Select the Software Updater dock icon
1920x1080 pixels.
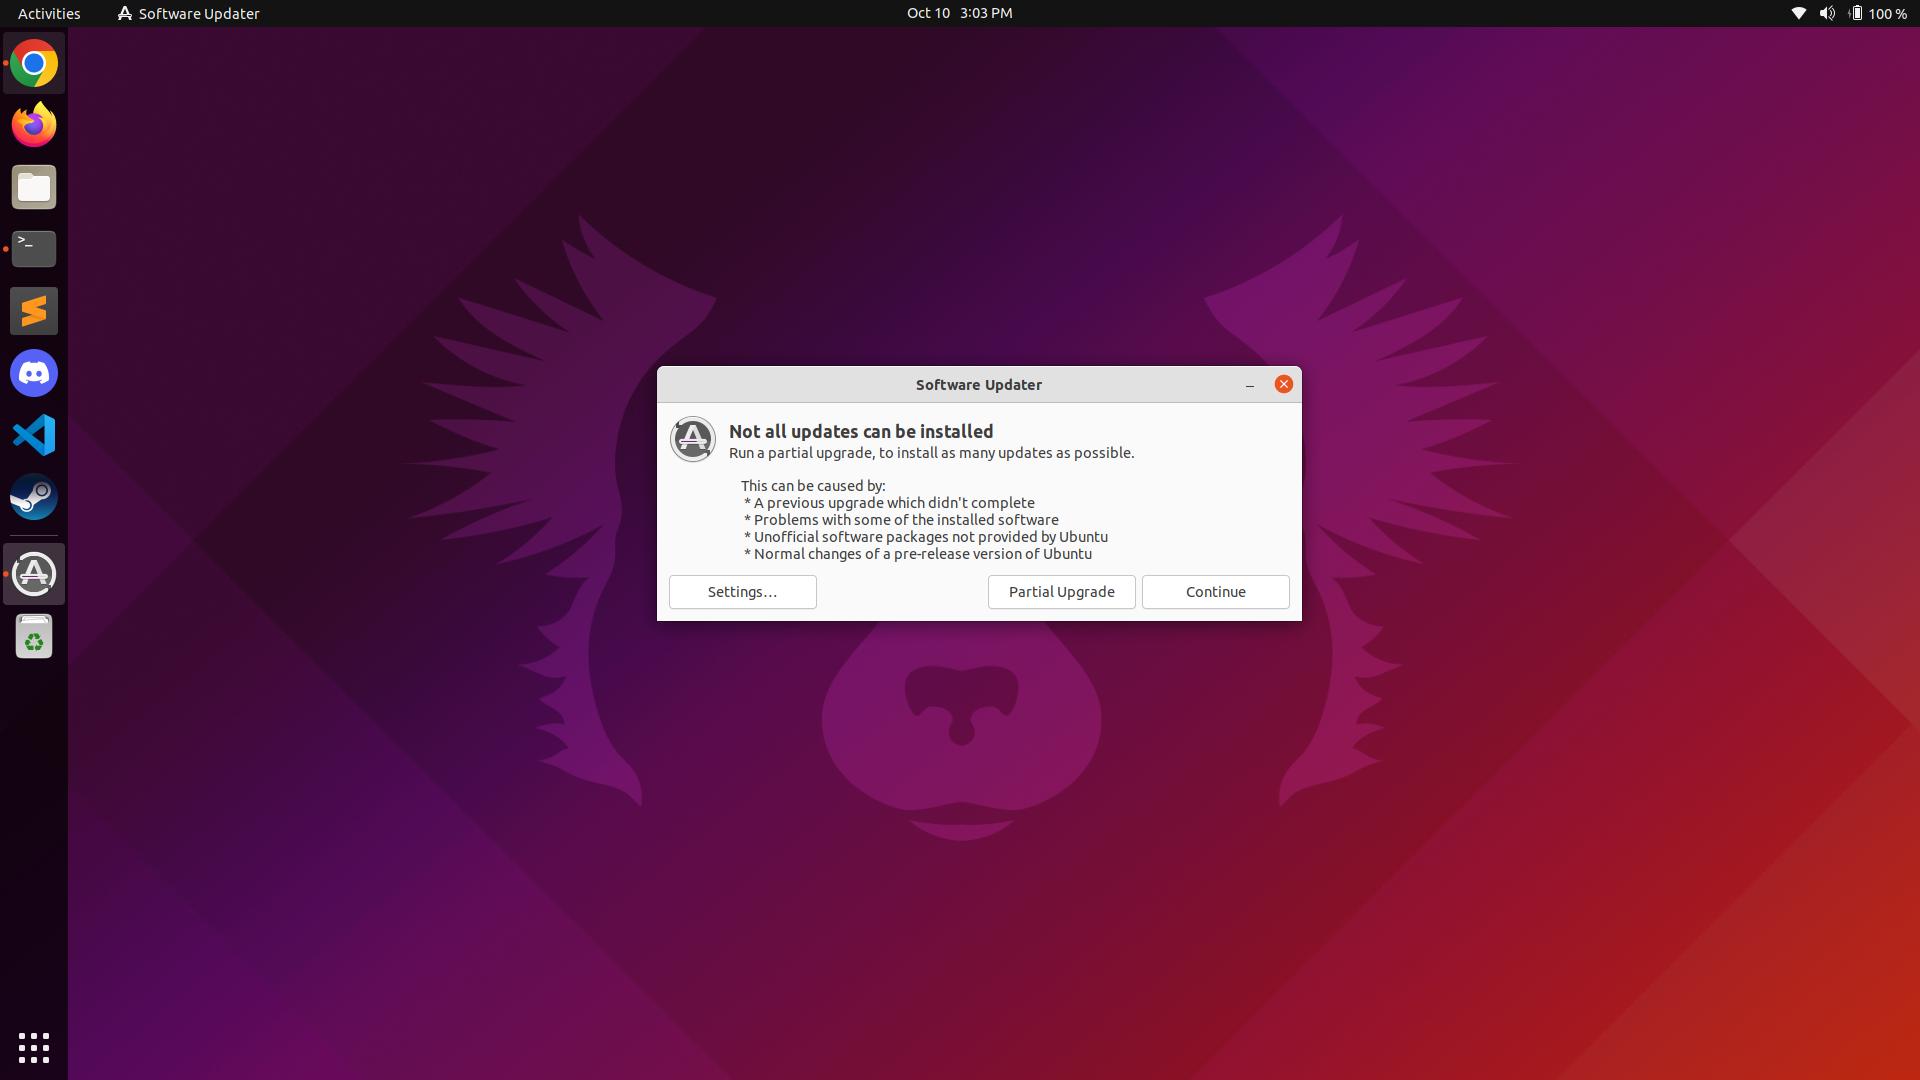pos(33,573)
